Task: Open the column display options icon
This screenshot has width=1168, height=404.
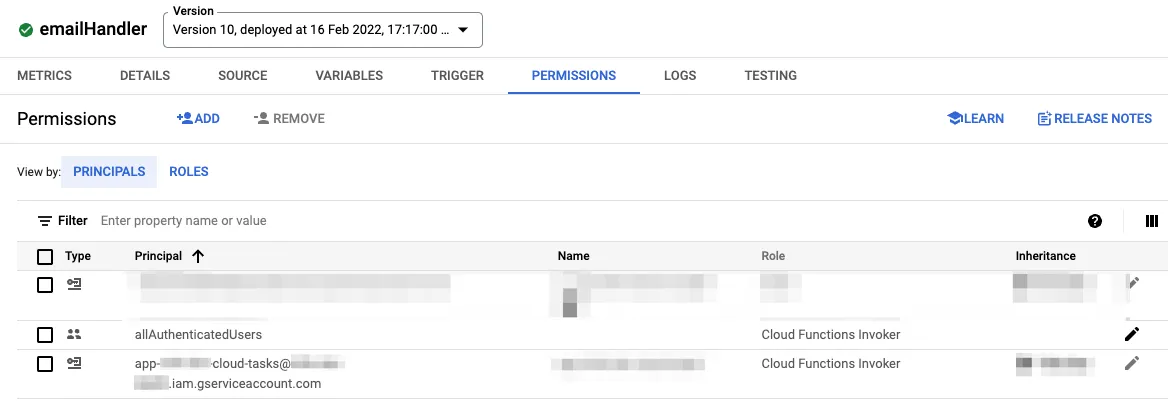Action: pos(1151,221)
